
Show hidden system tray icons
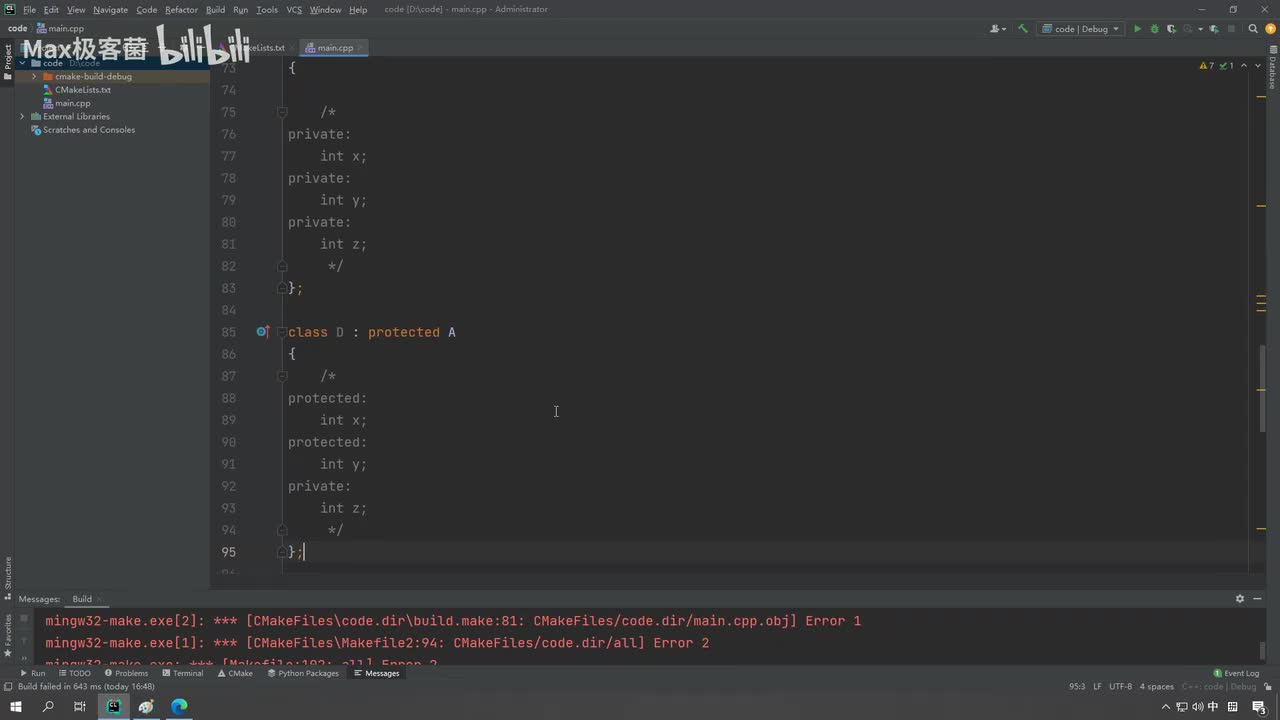[1165, 707]
